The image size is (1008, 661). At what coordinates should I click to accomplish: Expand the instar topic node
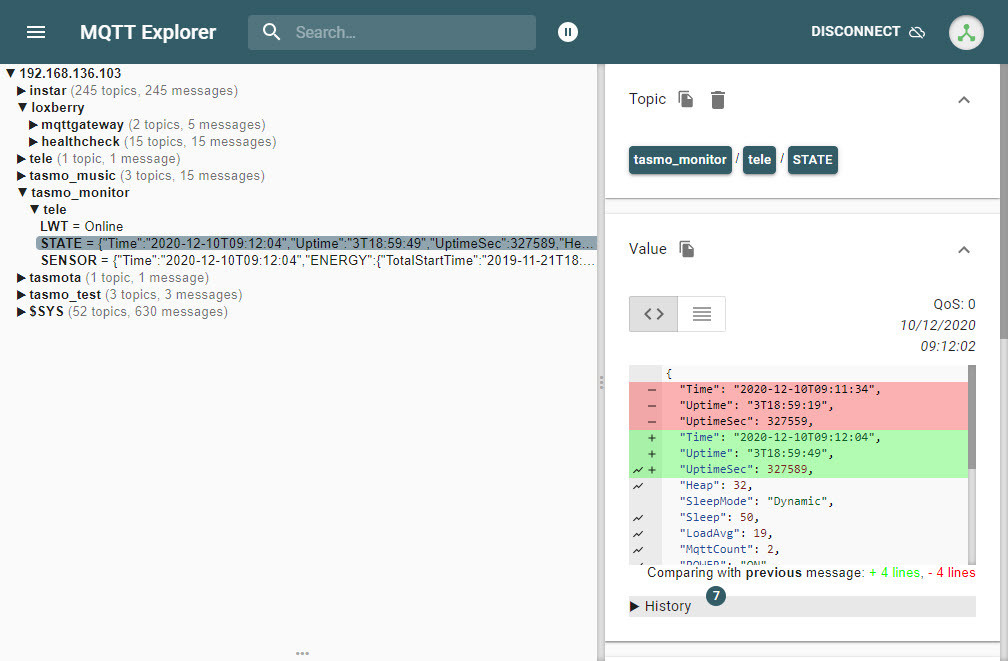click(x=21, y=91)
